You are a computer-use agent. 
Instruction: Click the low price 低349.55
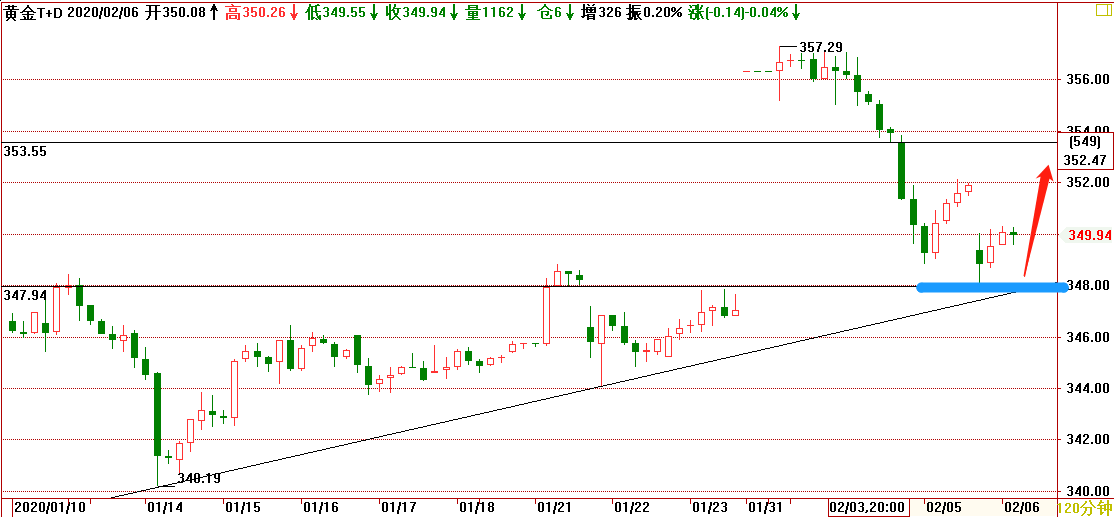(x=337, y=11)
